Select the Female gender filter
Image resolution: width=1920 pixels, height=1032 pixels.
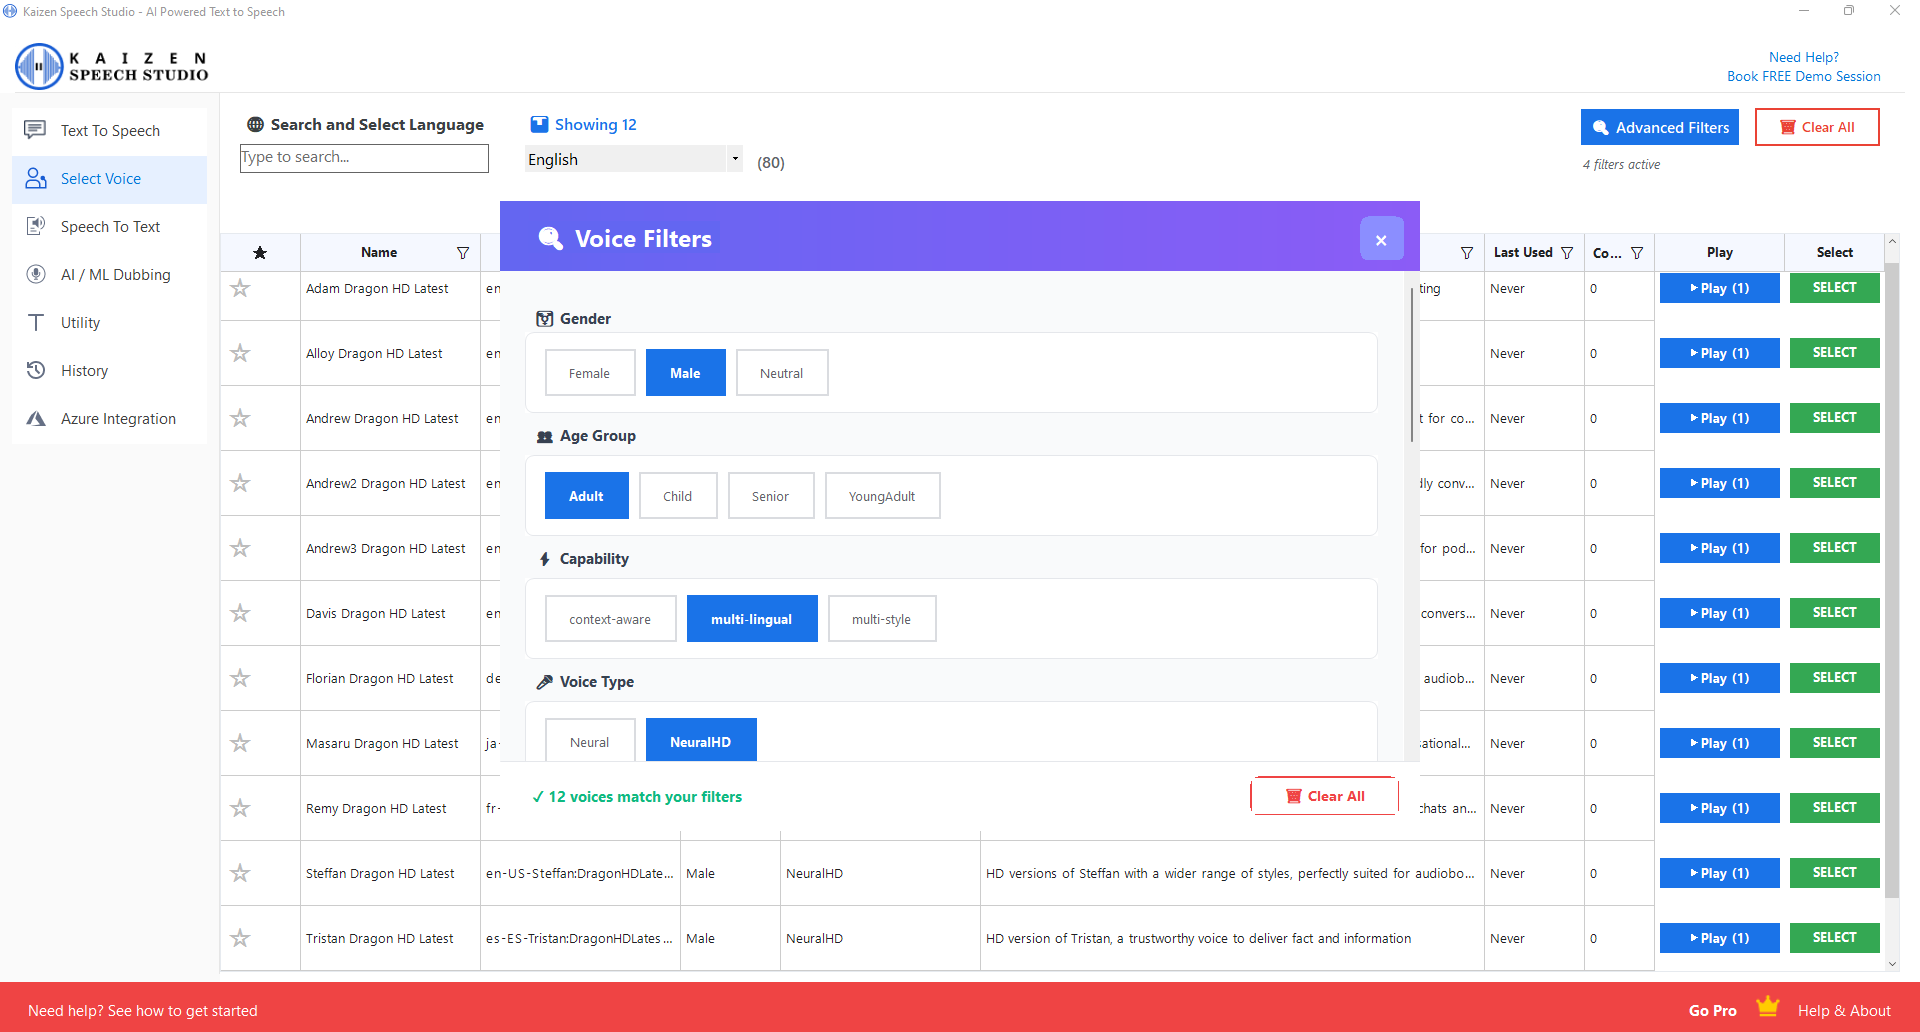(589, 372)
